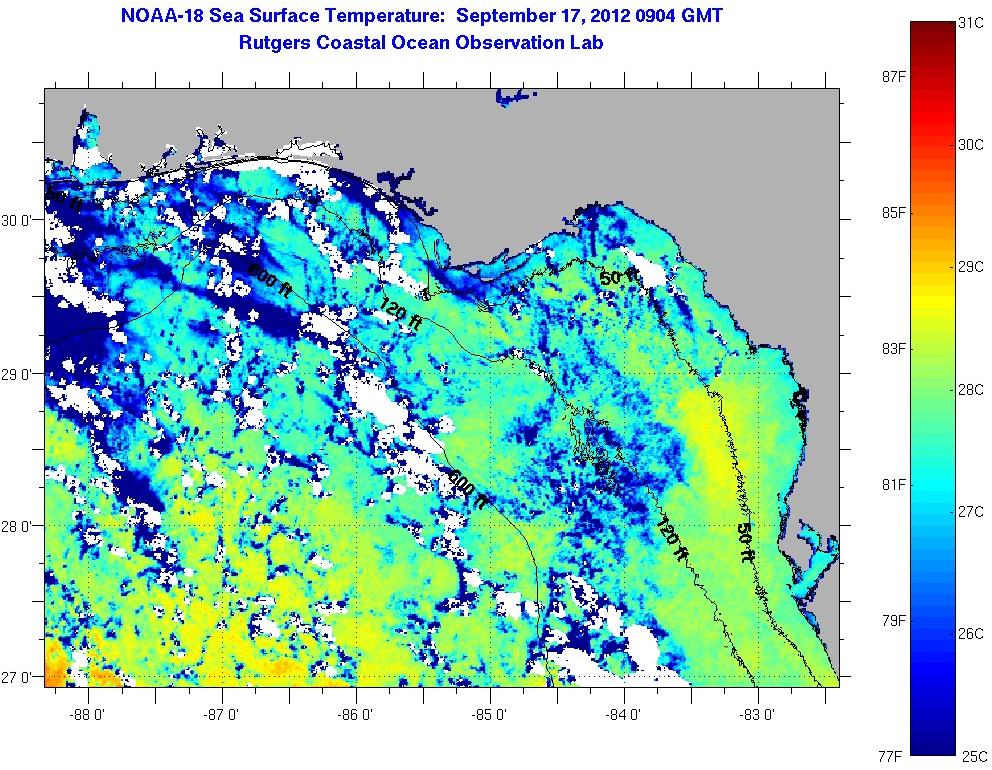The height and width of the screenshot is (770, 992).
Task: Click the -88 0' longitude axis label
Action: click(x=89, y=715)
